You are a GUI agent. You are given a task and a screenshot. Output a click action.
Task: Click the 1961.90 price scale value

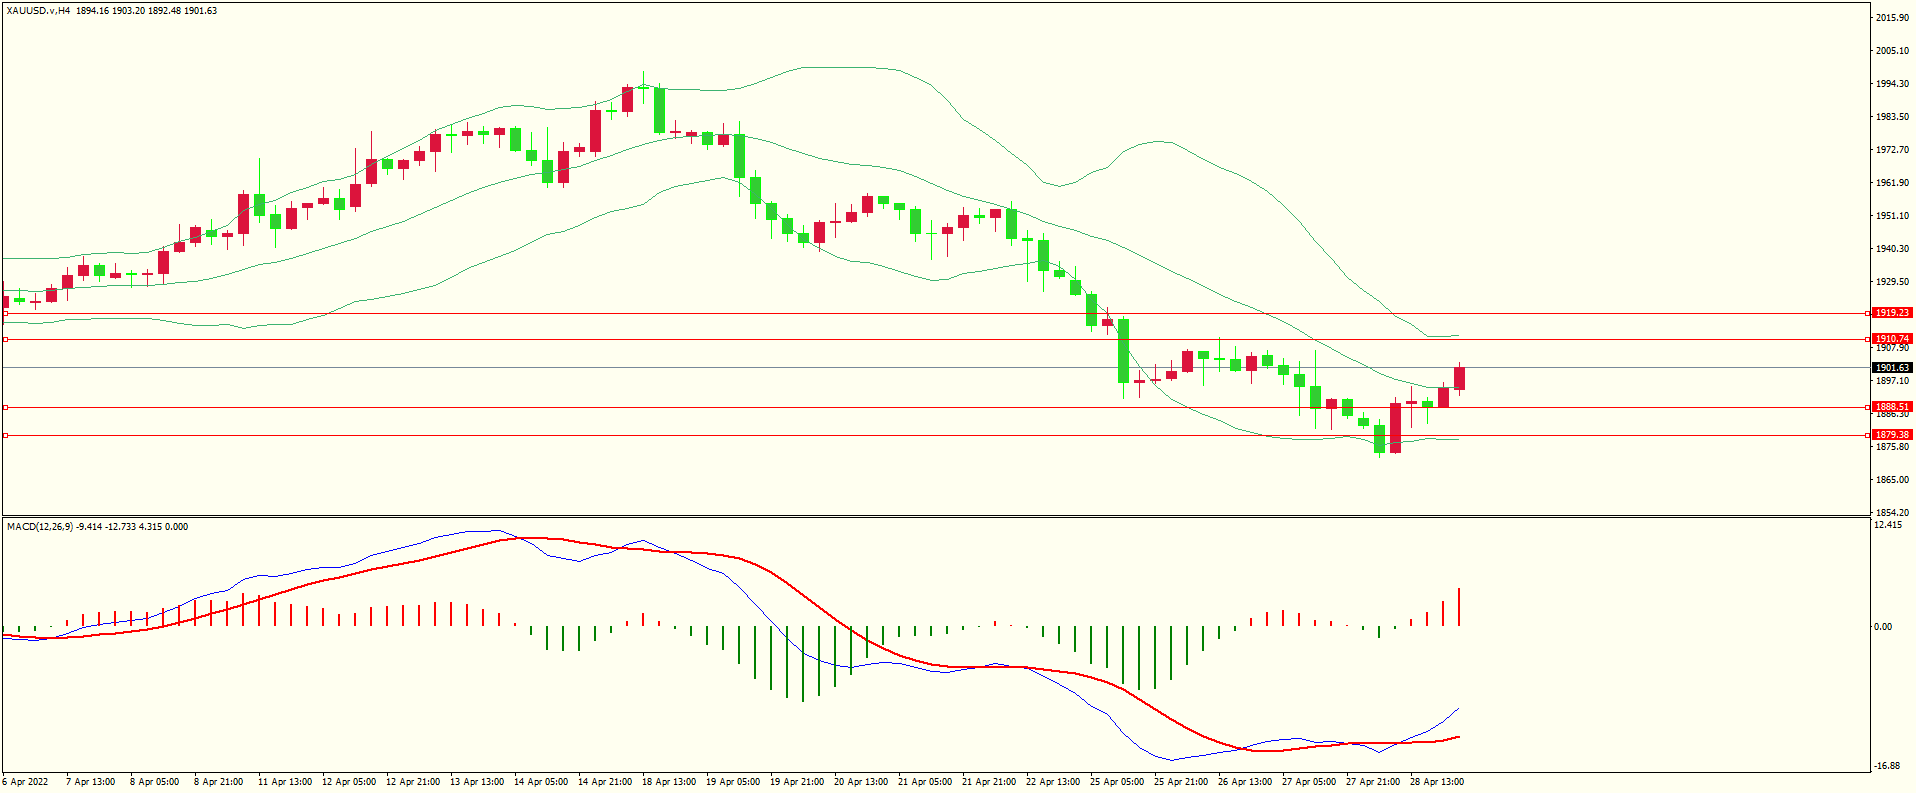(x=1891, y=183)
